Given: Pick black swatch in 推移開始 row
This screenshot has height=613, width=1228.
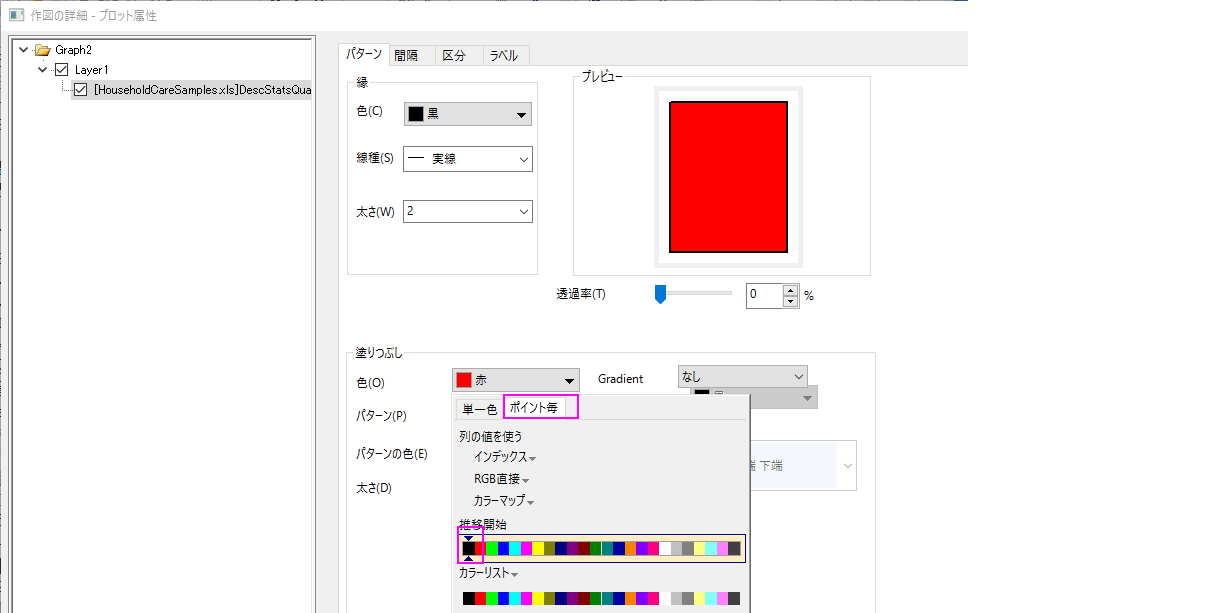Looking at the screenshot, I should pos(469,548).
